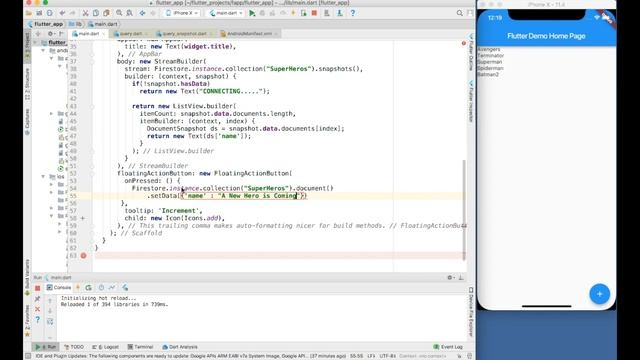Click the Find magnifier icon
The image size is (640, 360).
tap(119, 13)
